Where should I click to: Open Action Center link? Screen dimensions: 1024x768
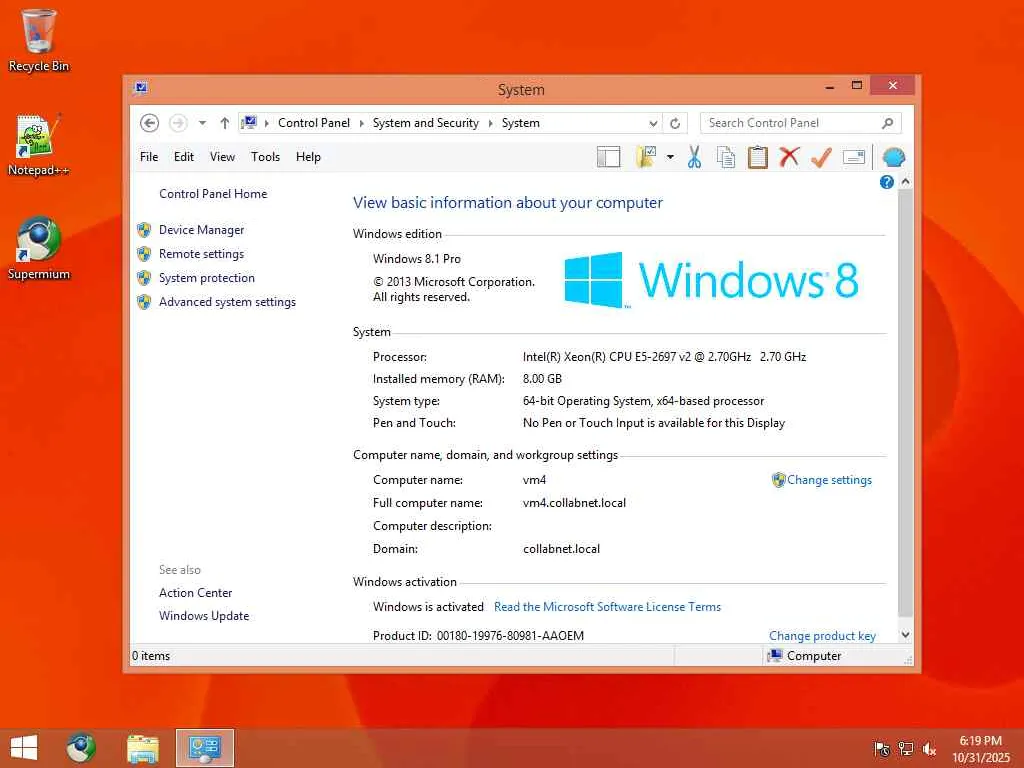195,593
